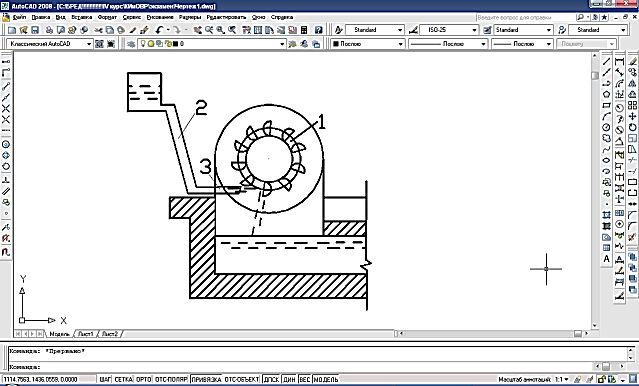Open Plot Preview icon
The image size is (639, 386).
[61, 30]
